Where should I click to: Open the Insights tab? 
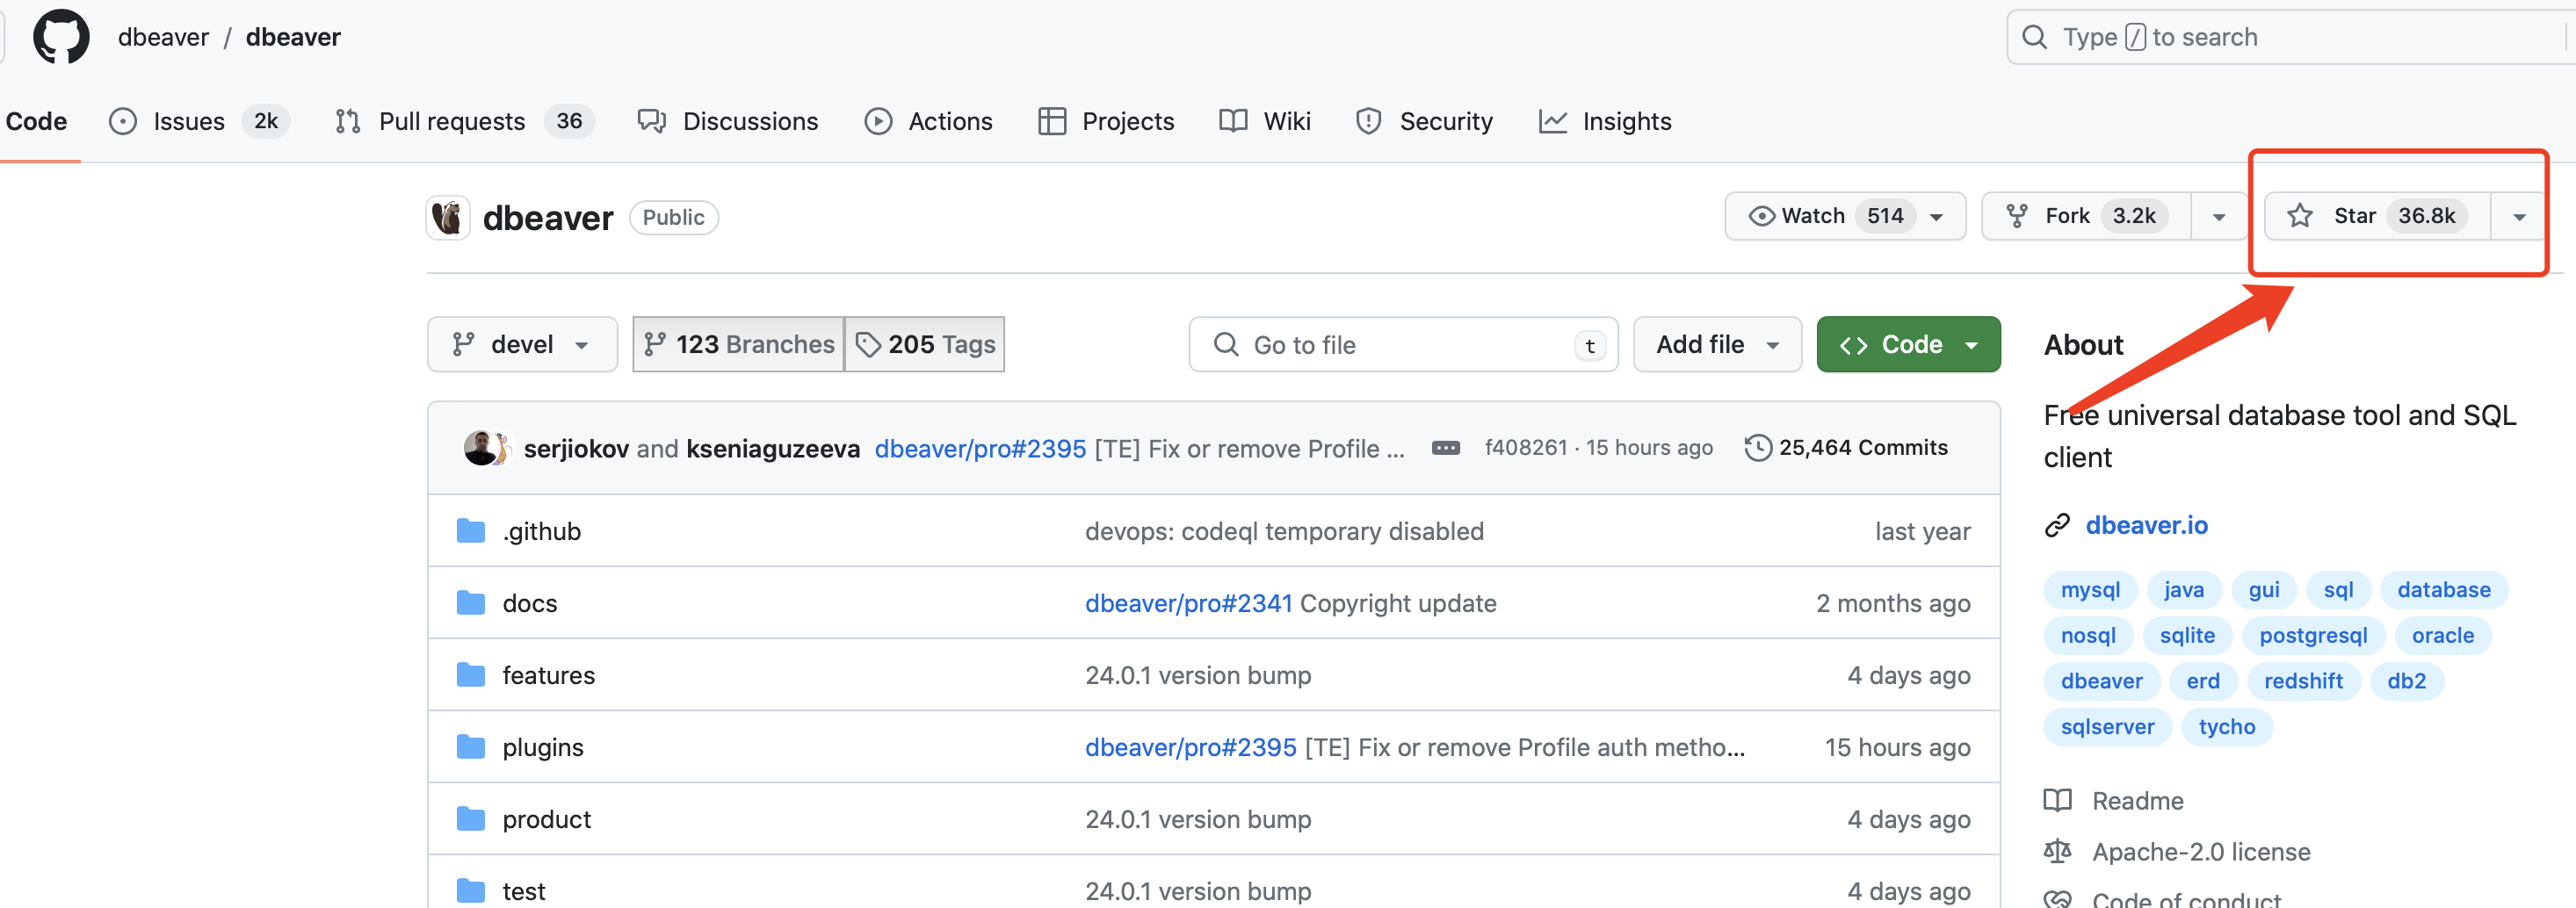pos(1604,121)
